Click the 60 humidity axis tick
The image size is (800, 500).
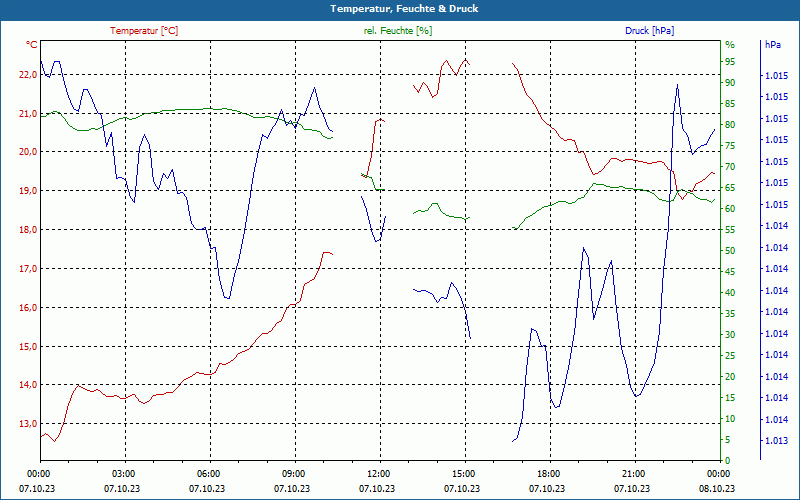click(x=730, y=209)
